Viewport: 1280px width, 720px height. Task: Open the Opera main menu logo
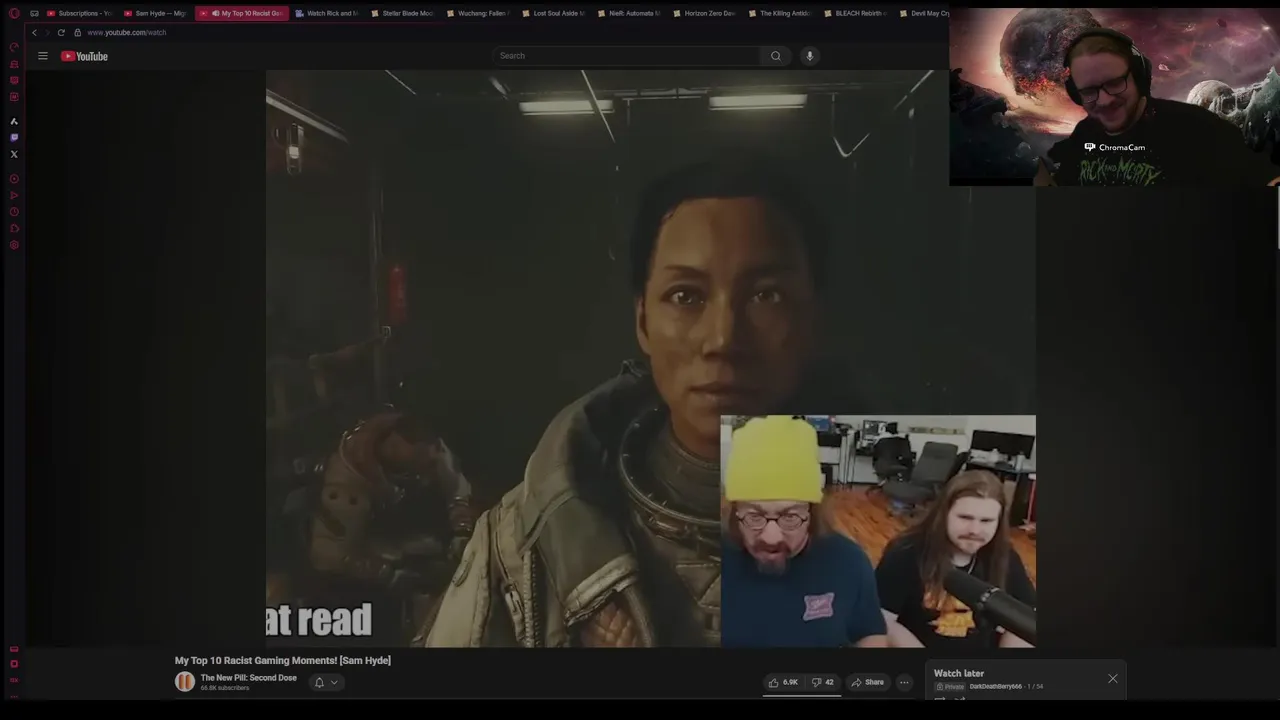(x=14, y=13)
